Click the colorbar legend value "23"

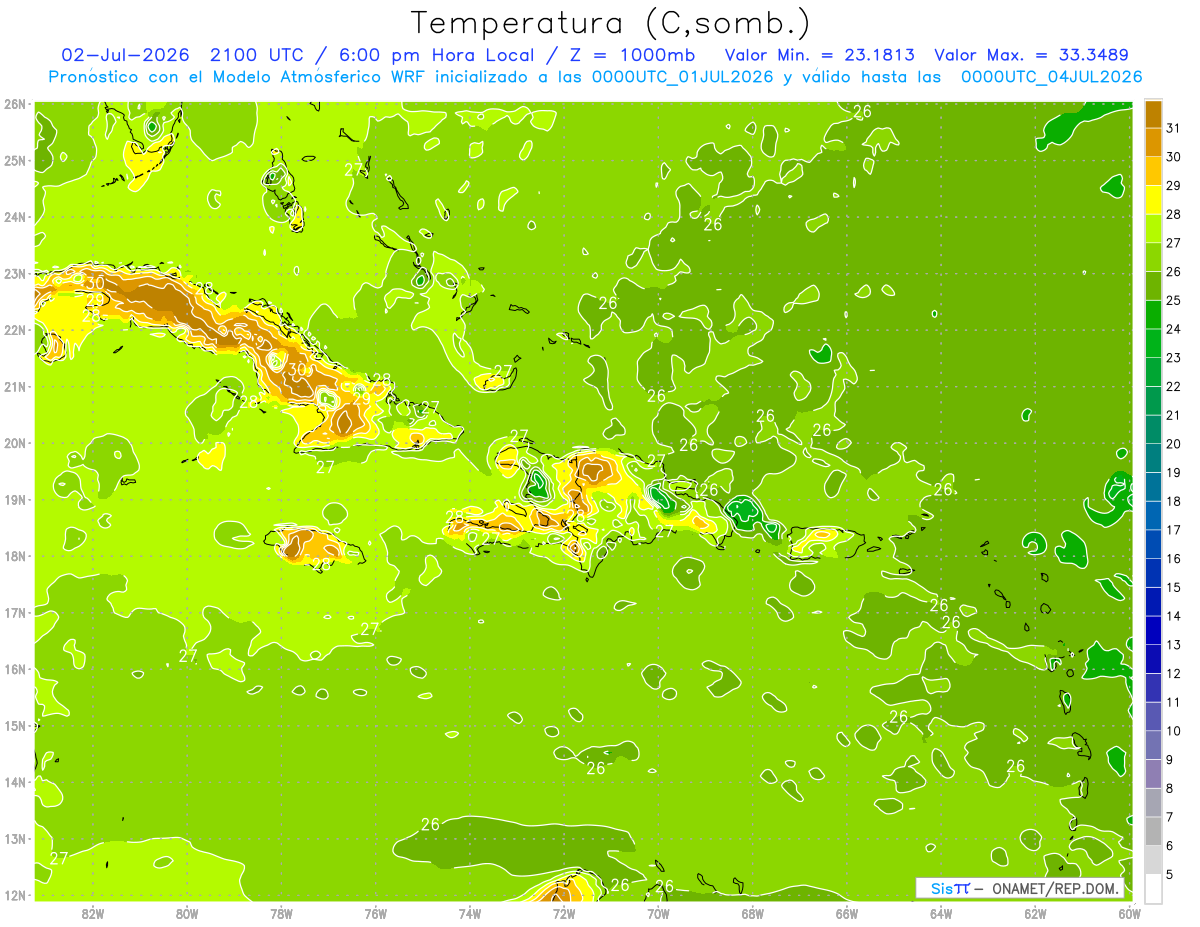[x=1173, y=358]
